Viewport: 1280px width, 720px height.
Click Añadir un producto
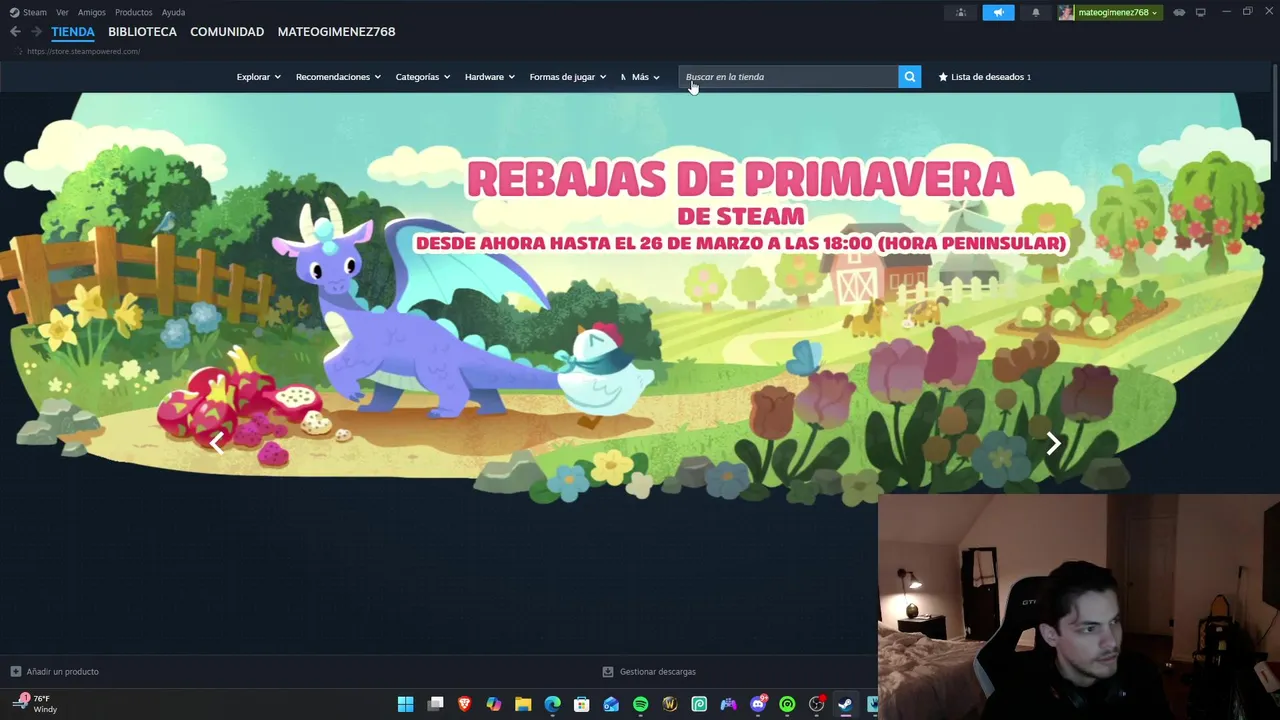coord(62,672)
